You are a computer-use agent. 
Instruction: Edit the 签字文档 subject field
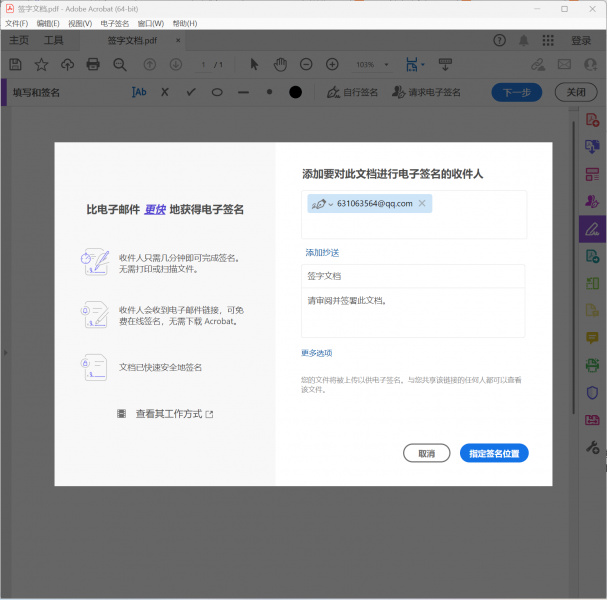413,276
